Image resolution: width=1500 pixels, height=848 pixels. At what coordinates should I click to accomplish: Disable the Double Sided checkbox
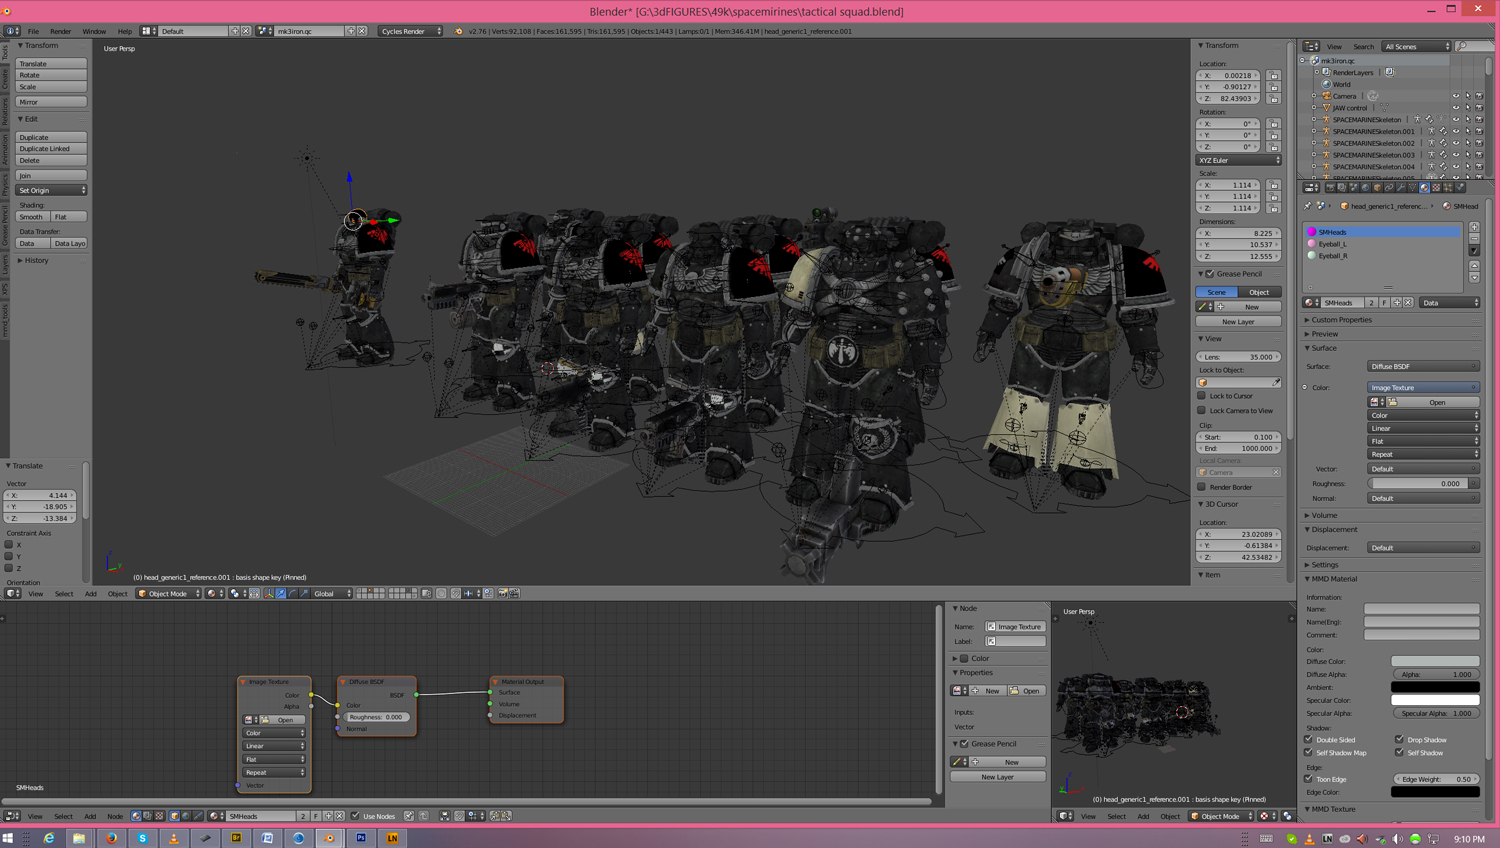1309,740
